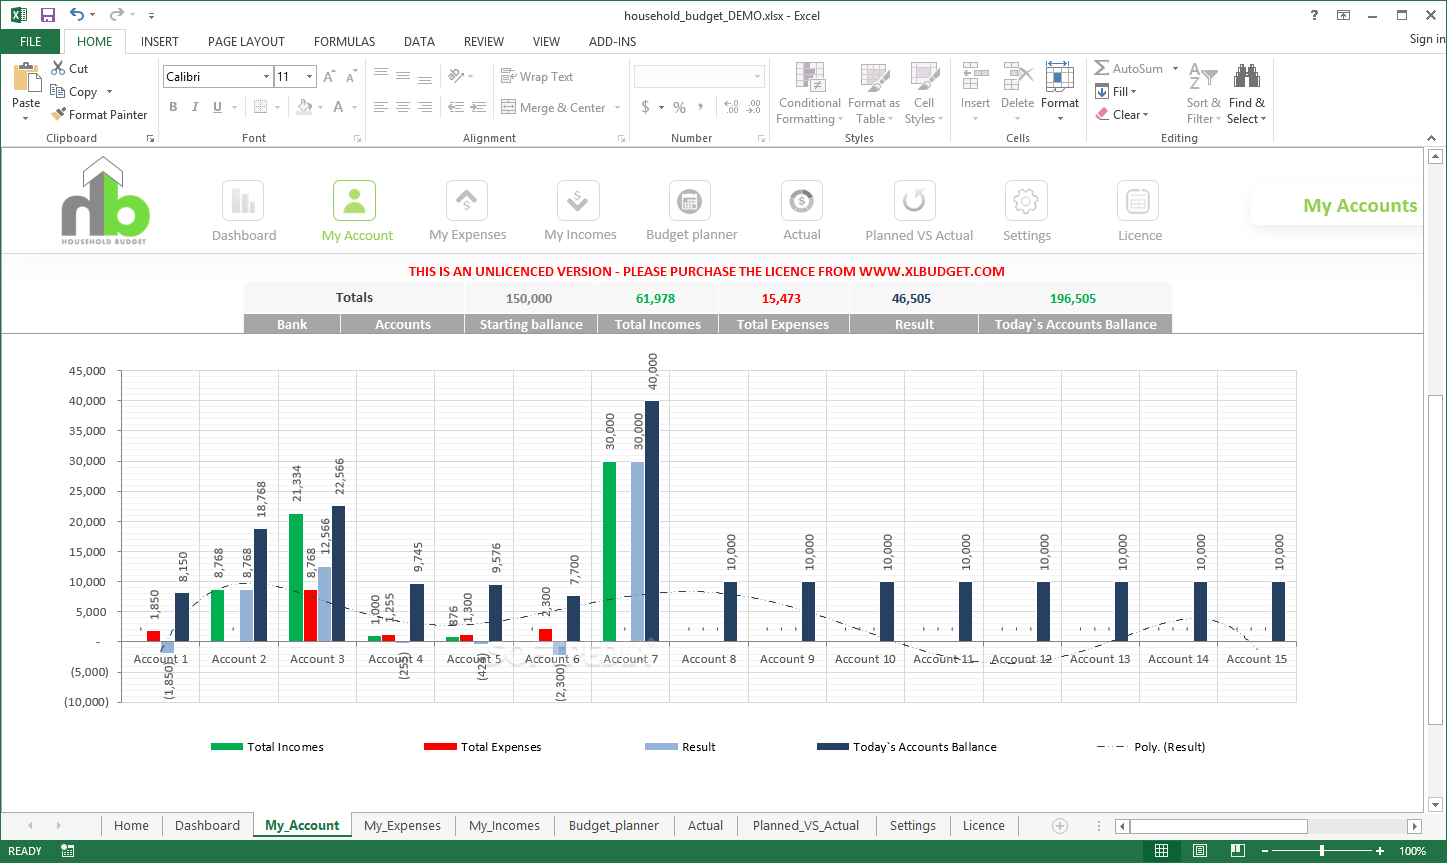The height and width of the screenshot is (863, 1447).
Task: Click the Insert cells icon
Action: click(975, 78)
